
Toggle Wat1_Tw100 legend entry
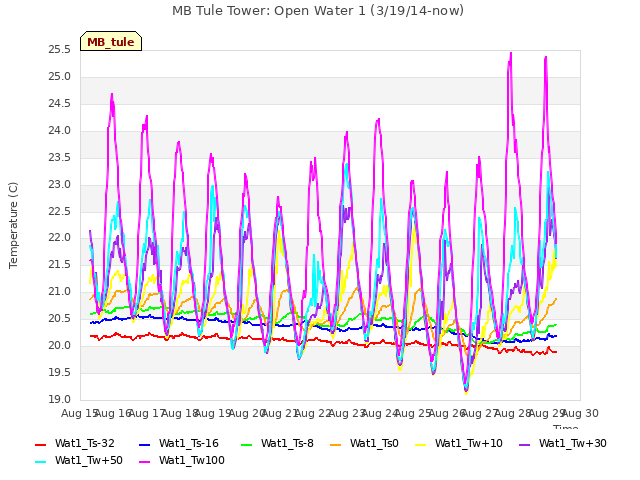(x=182, y=460)
